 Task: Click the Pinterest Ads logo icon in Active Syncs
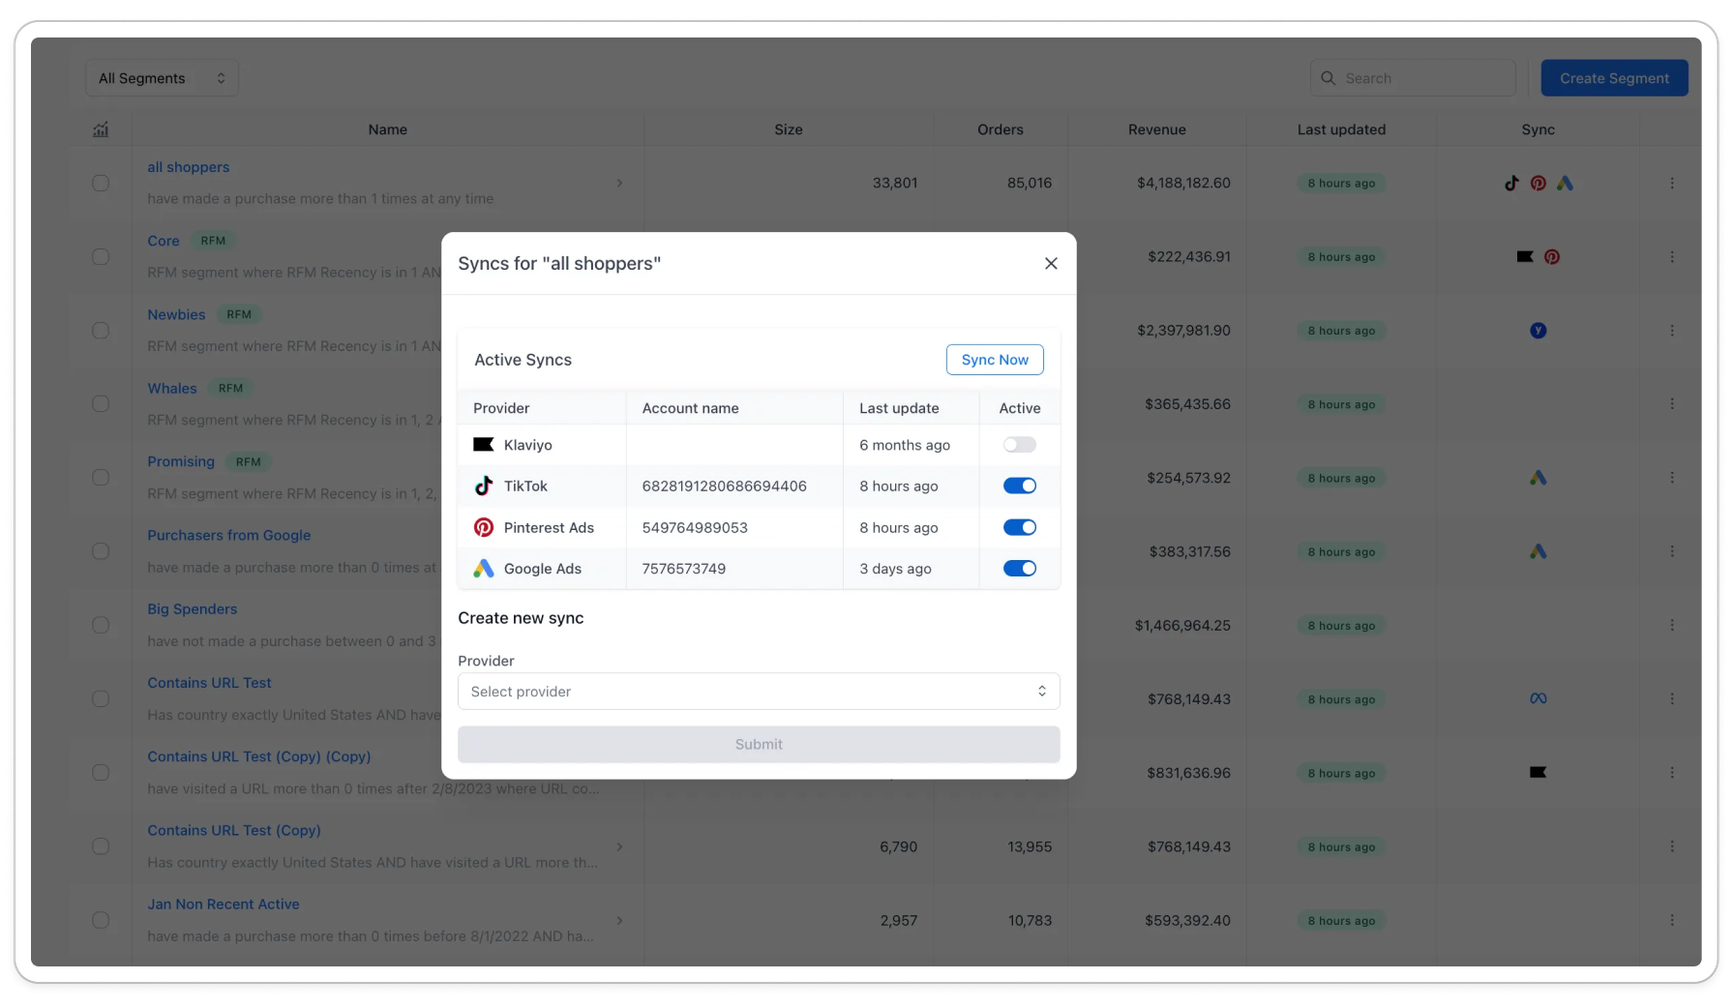pyautogui.click(x=483, y=527)
